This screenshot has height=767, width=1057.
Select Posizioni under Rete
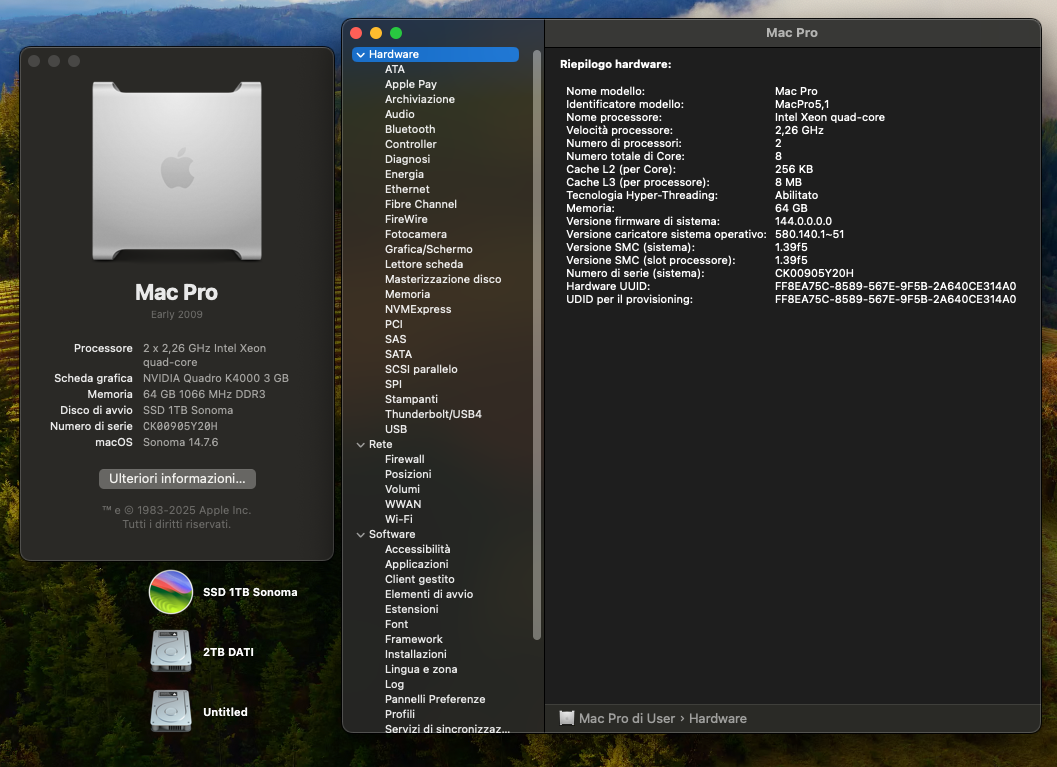click(408, 474)
